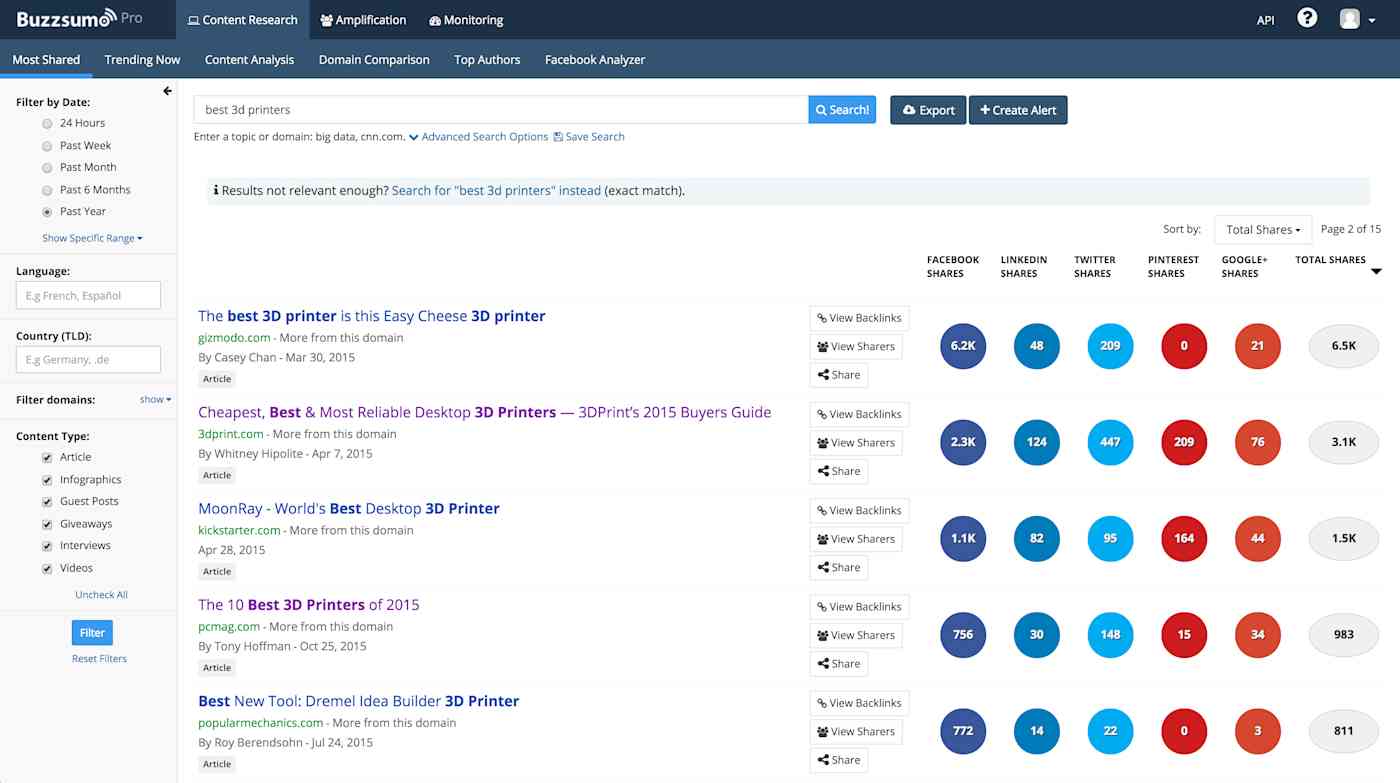
Task: Click the blue Filter button
Action: 91,632
